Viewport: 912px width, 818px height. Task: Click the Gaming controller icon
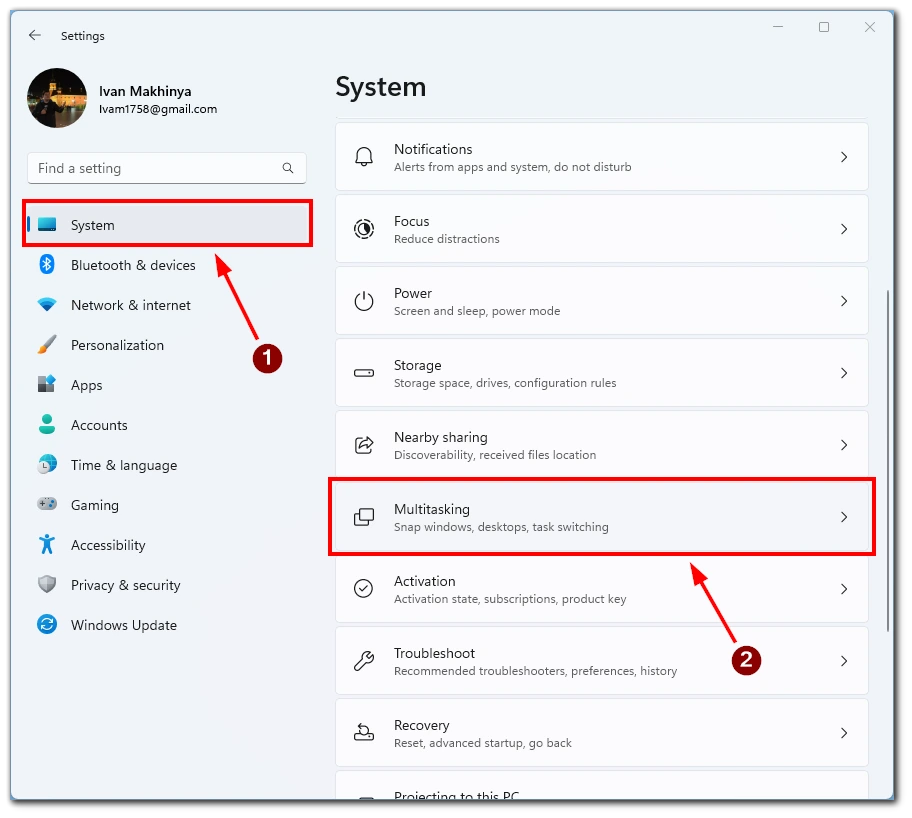tap(47, 504)
